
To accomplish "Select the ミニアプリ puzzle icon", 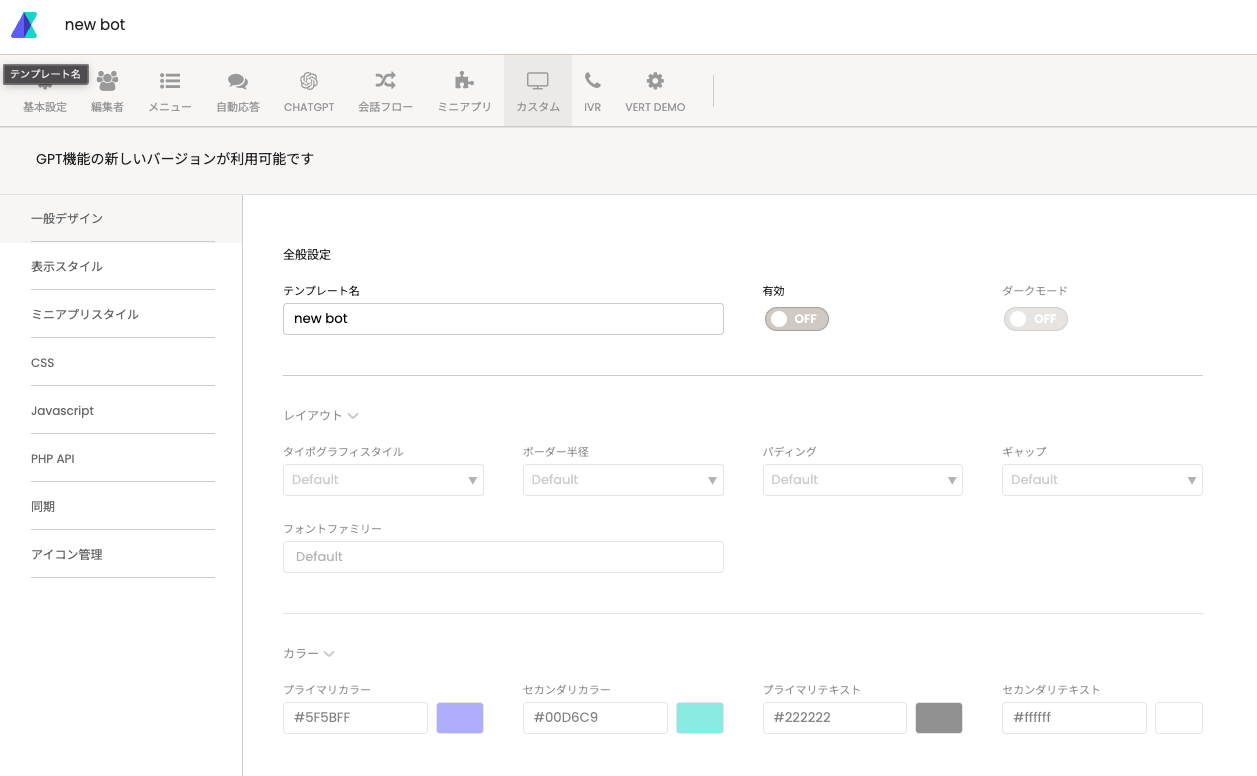I will [x=464, y=81].
